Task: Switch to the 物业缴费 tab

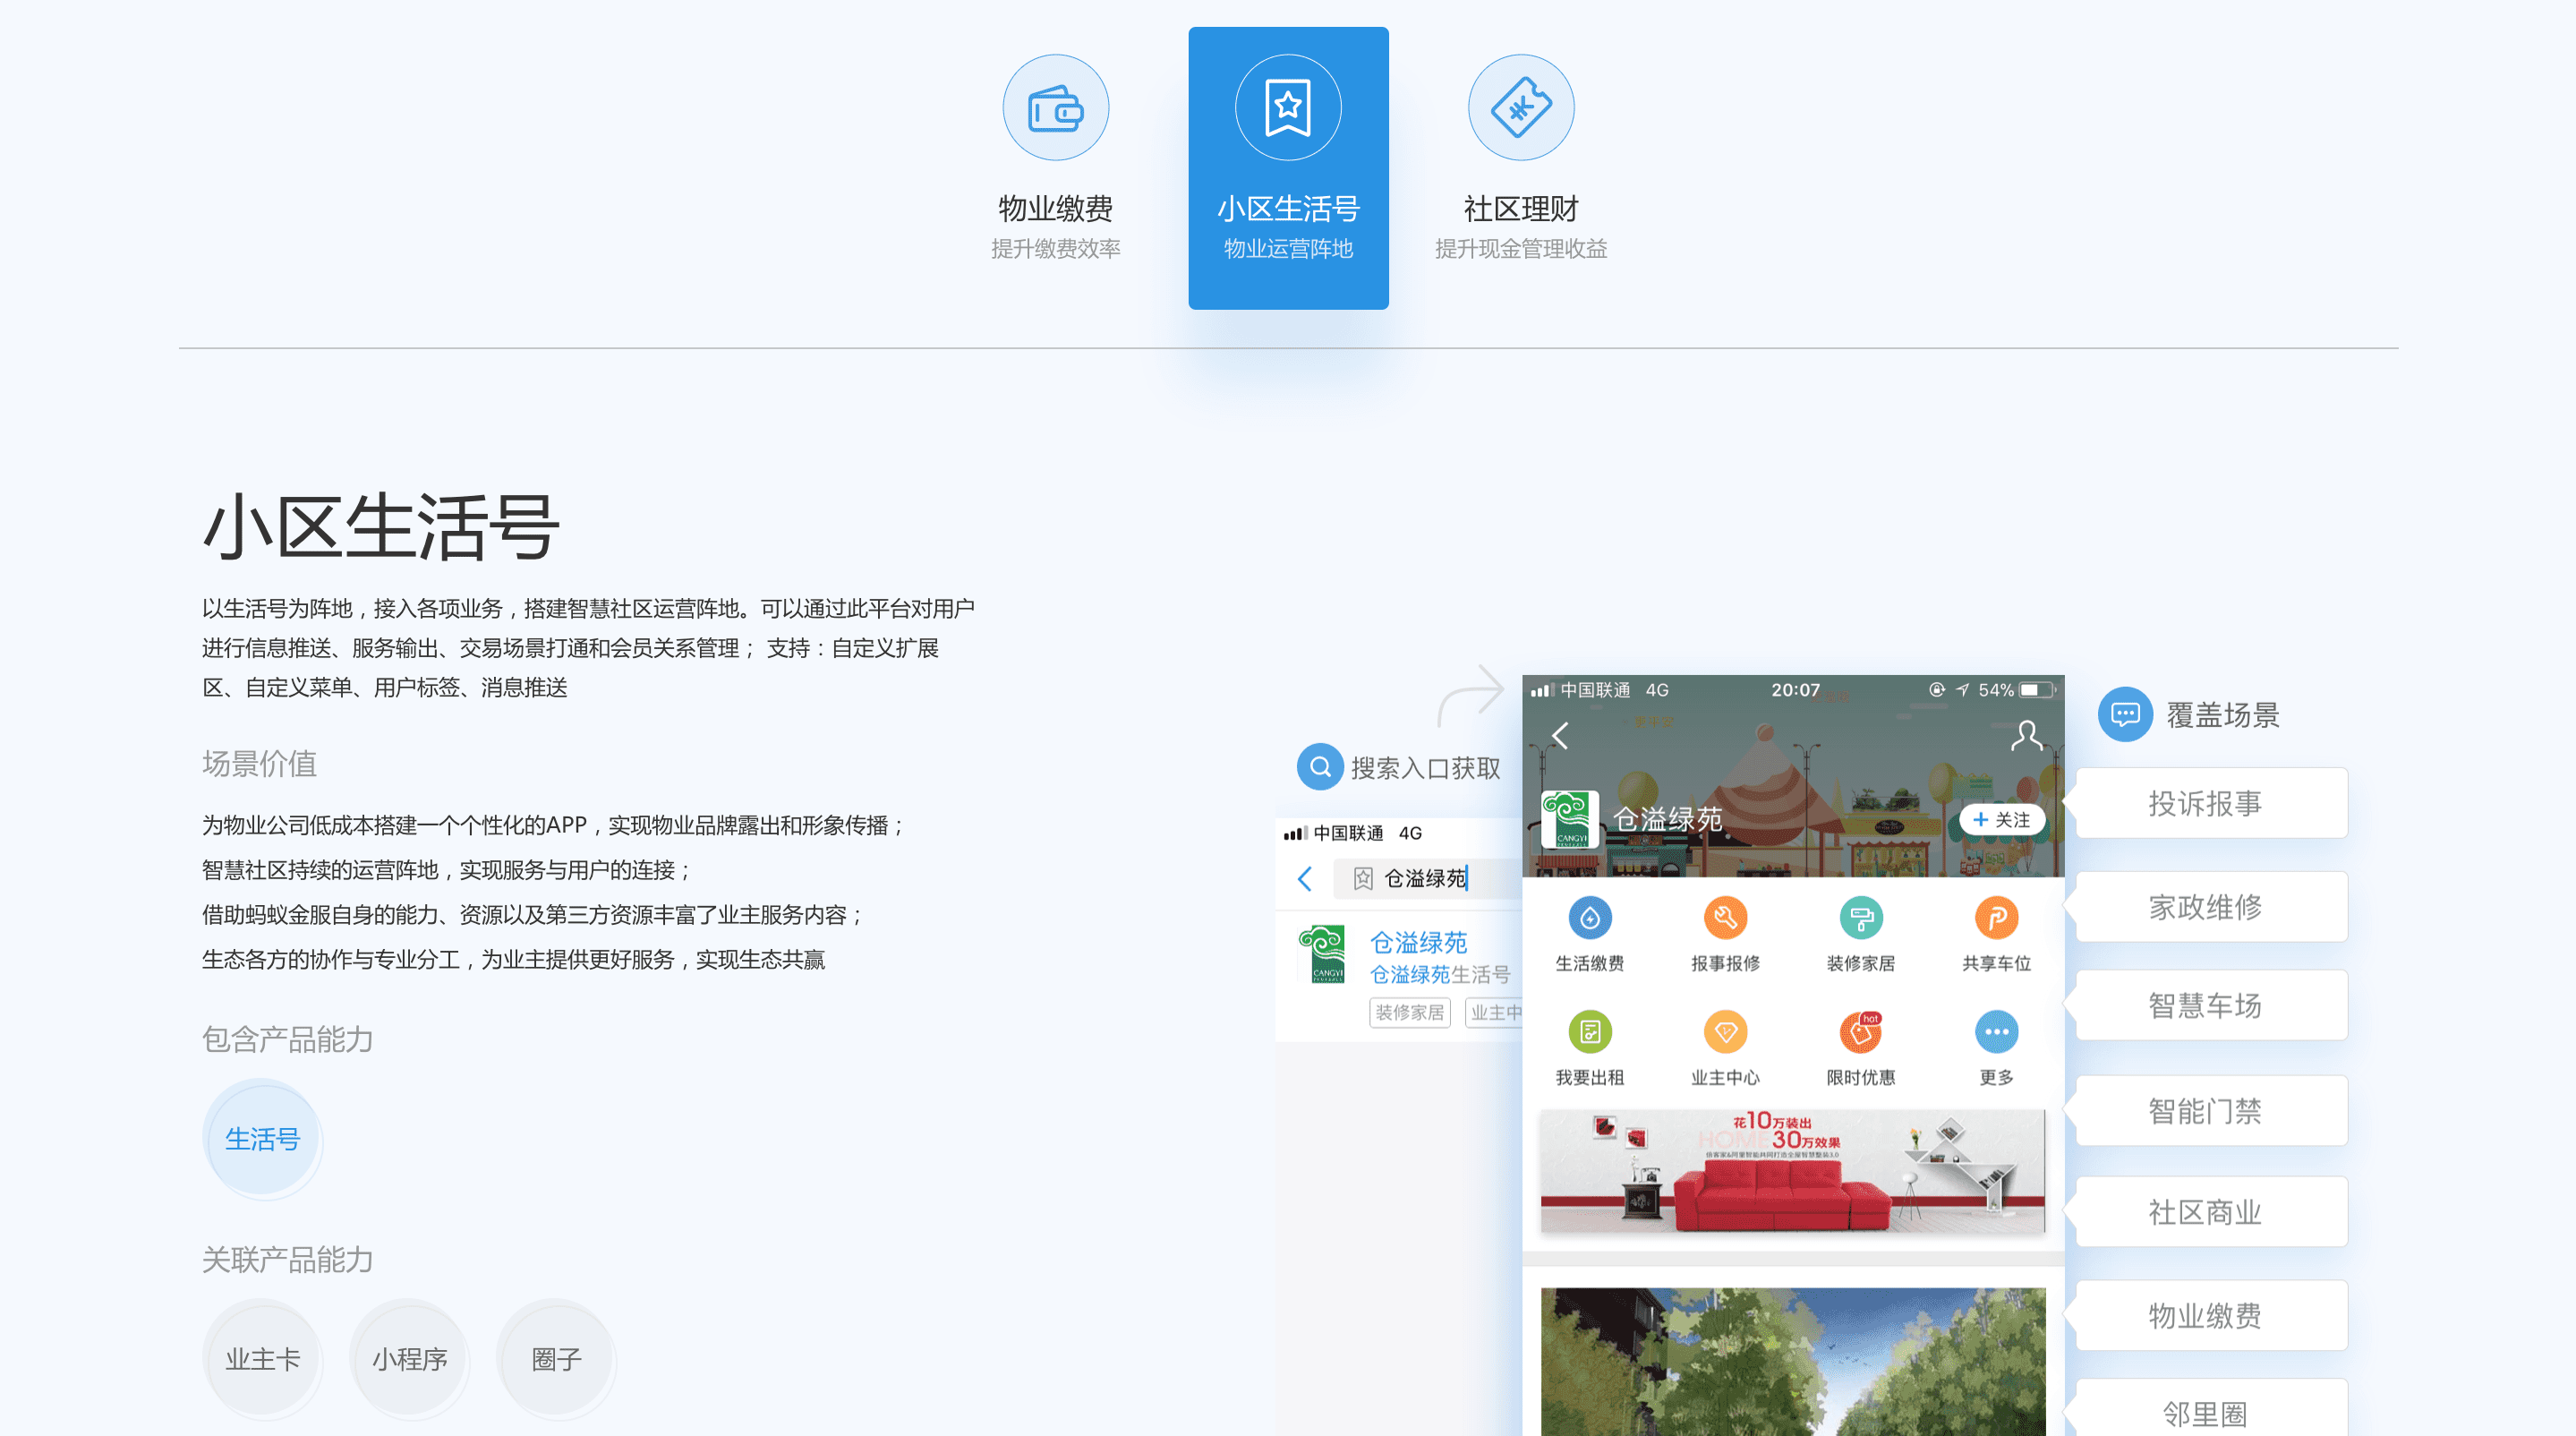Action: point(1055,168)
